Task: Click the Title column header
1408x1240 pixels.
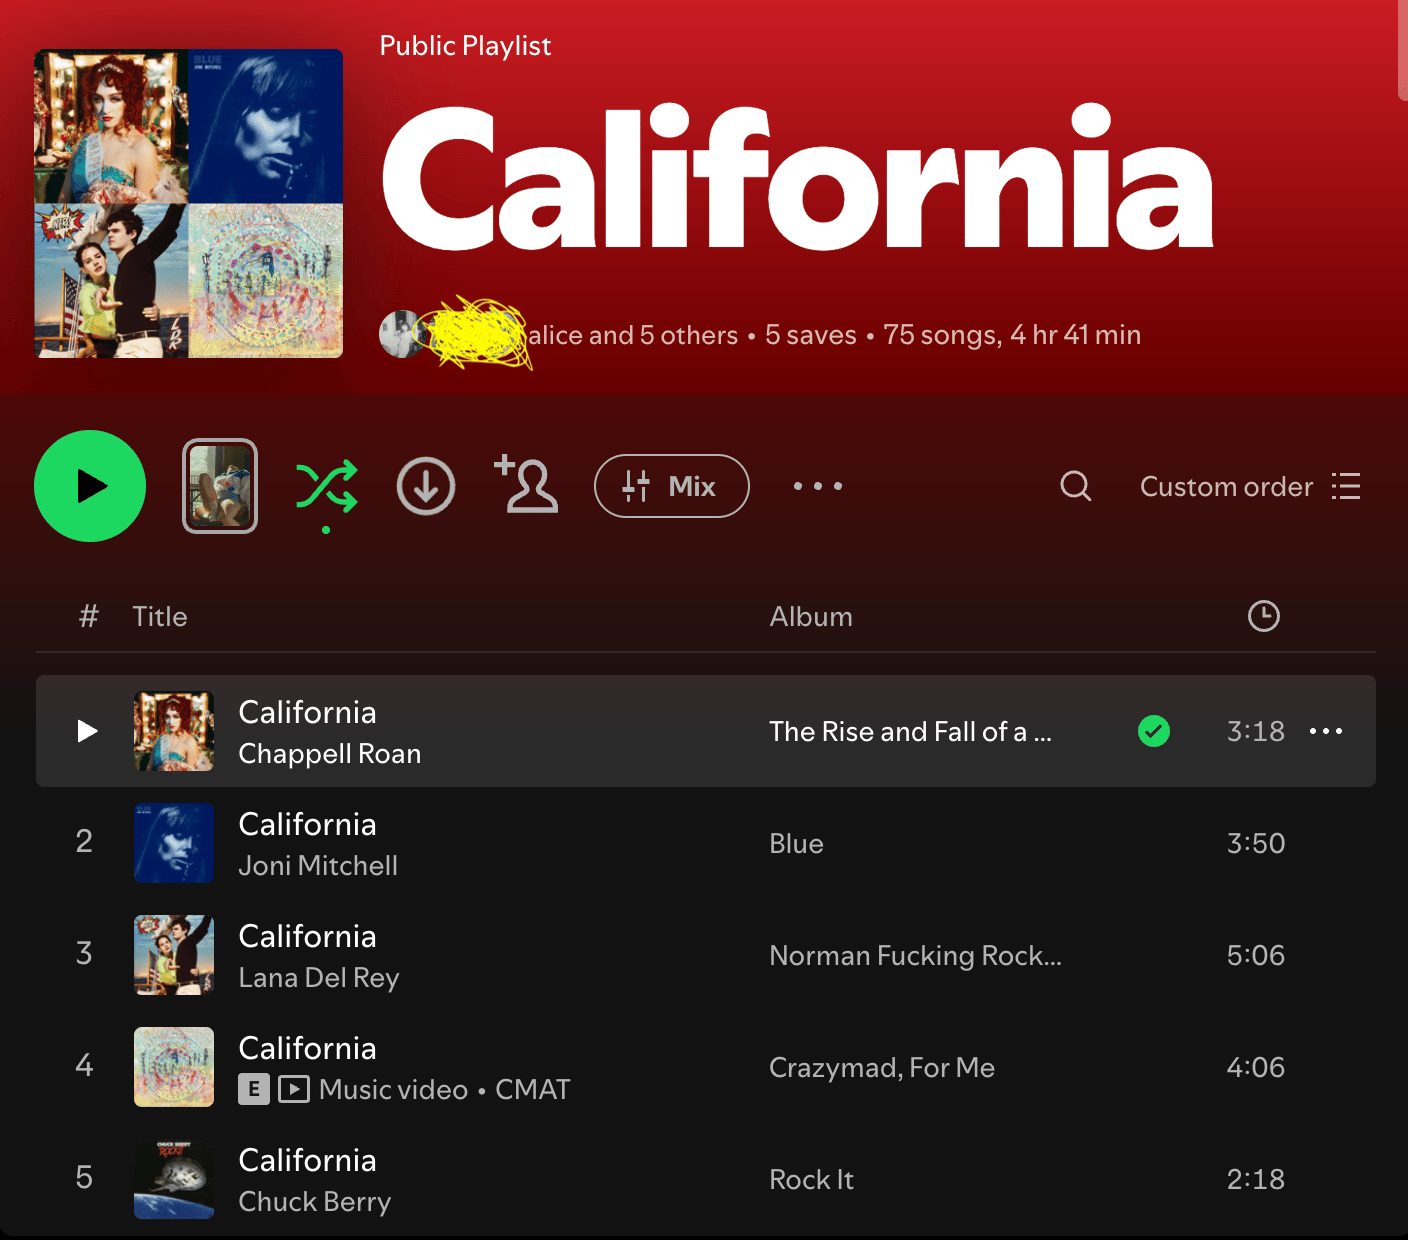Action: pyautogui.click(x=160, y=617)
